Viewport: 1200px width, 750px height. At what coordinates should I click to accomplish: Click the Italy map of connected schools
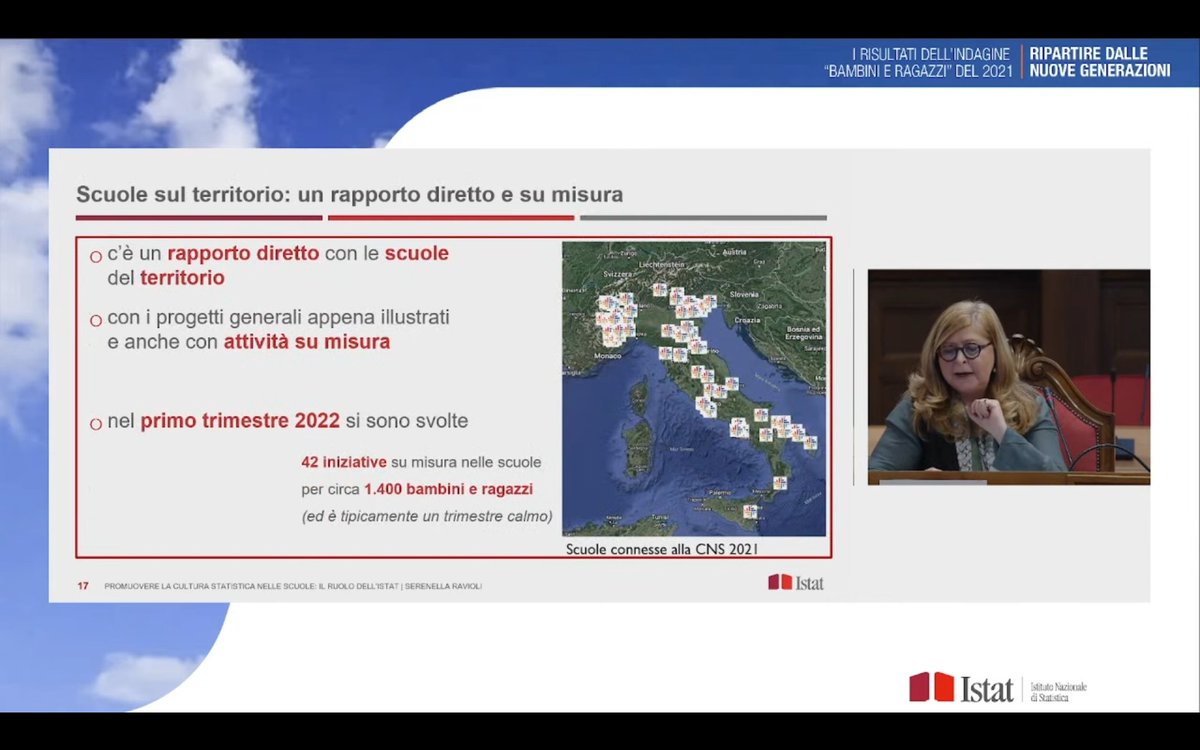tap(694, 389)
